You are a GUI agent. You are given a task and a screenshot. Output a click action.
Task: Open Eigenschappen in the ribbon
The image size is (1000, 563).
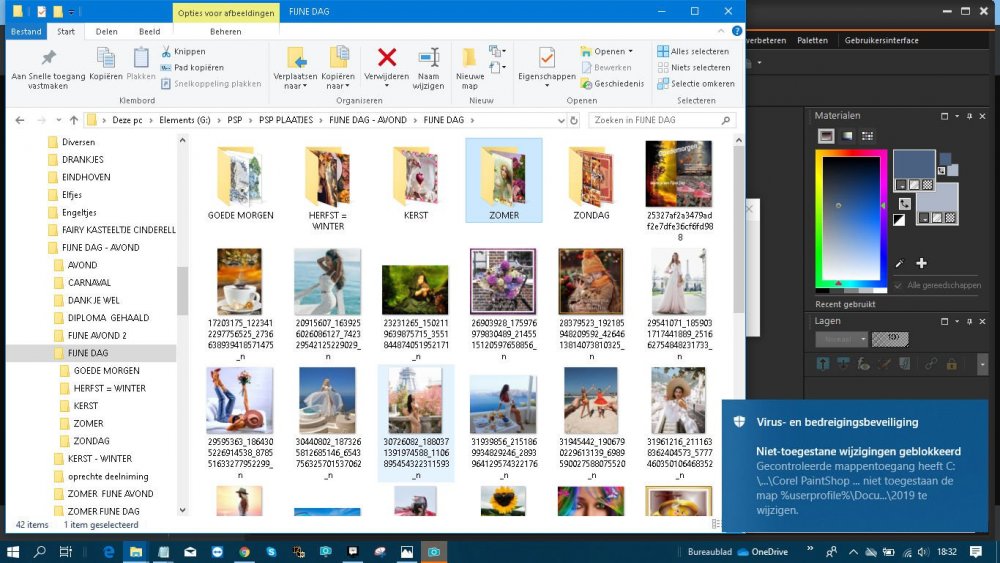pyautogui.click(x=546, y=59)
